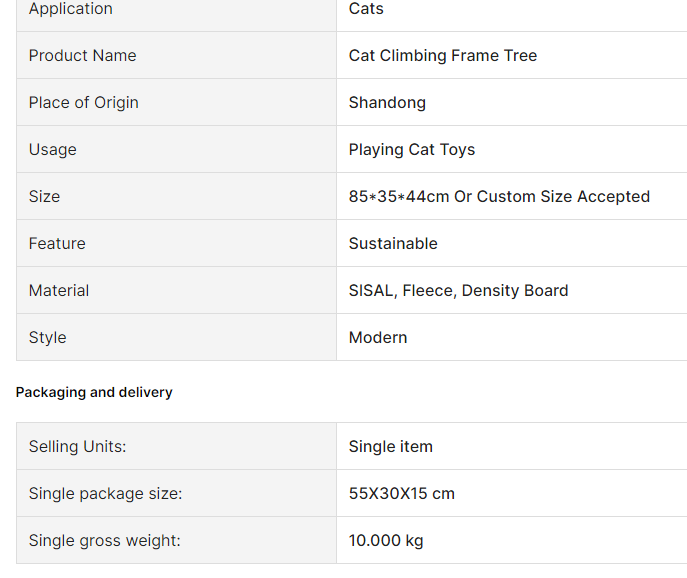Click the 'SISAL, Fleece, Density Board' value
This screenshot has height=578, width=687.
(x=458, y=291)
